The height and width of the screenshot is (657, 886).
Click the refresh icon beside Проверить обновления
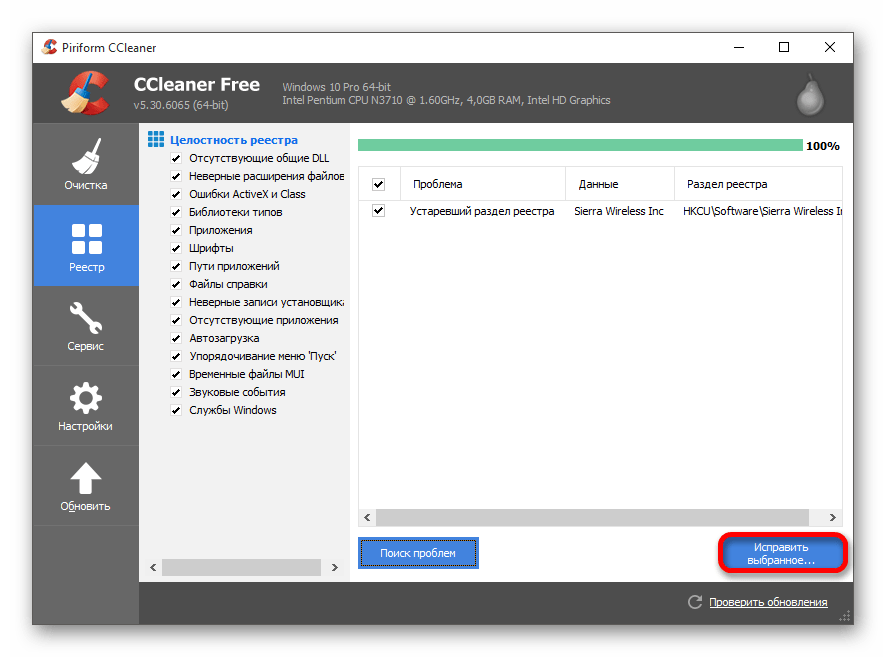coord(695,602)
